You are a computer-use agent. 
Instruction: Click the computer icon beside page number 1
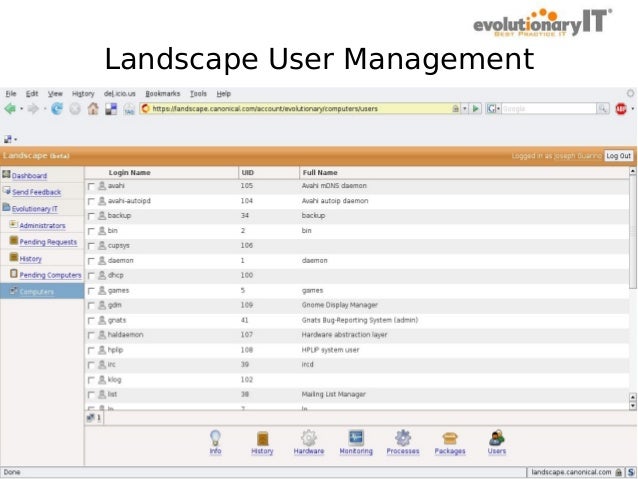tap(90, 417)
